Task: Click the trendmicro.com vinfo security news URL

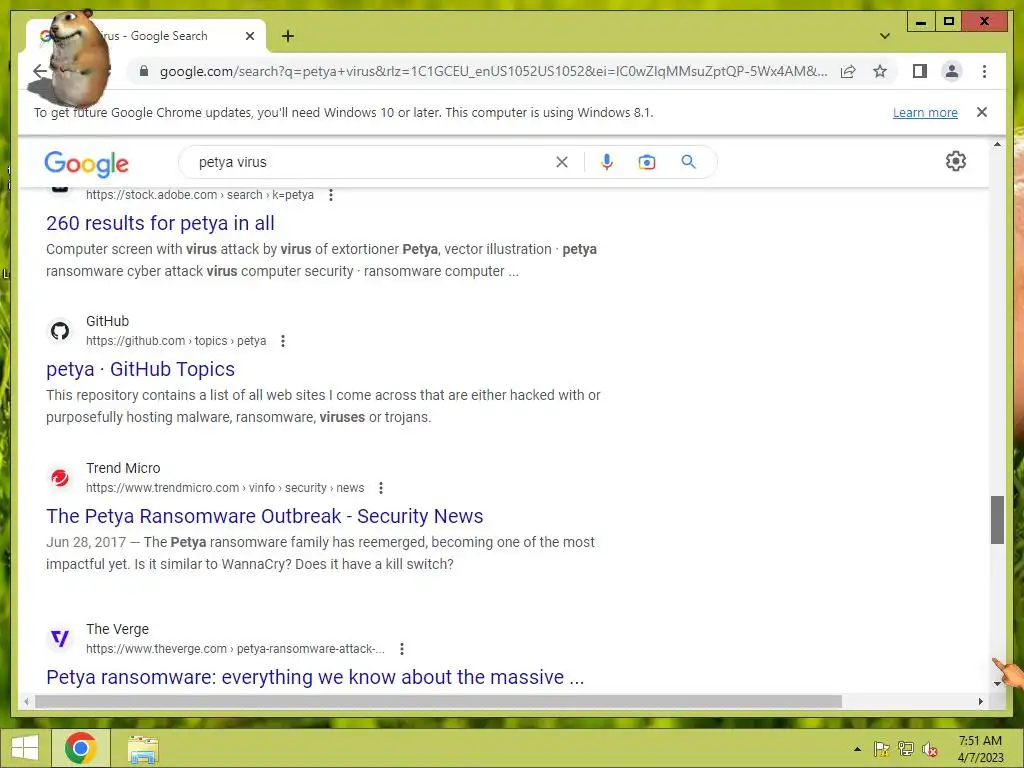Action: coord(225,488)
